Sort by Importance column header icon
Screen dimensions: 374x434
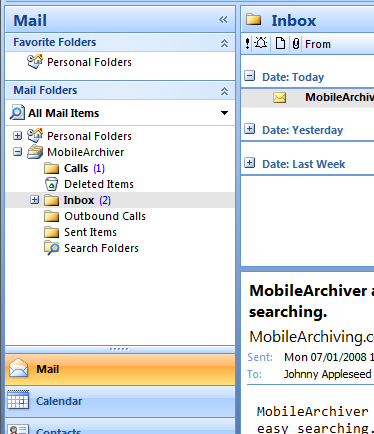pyautogui.click(x=247, y=44)
